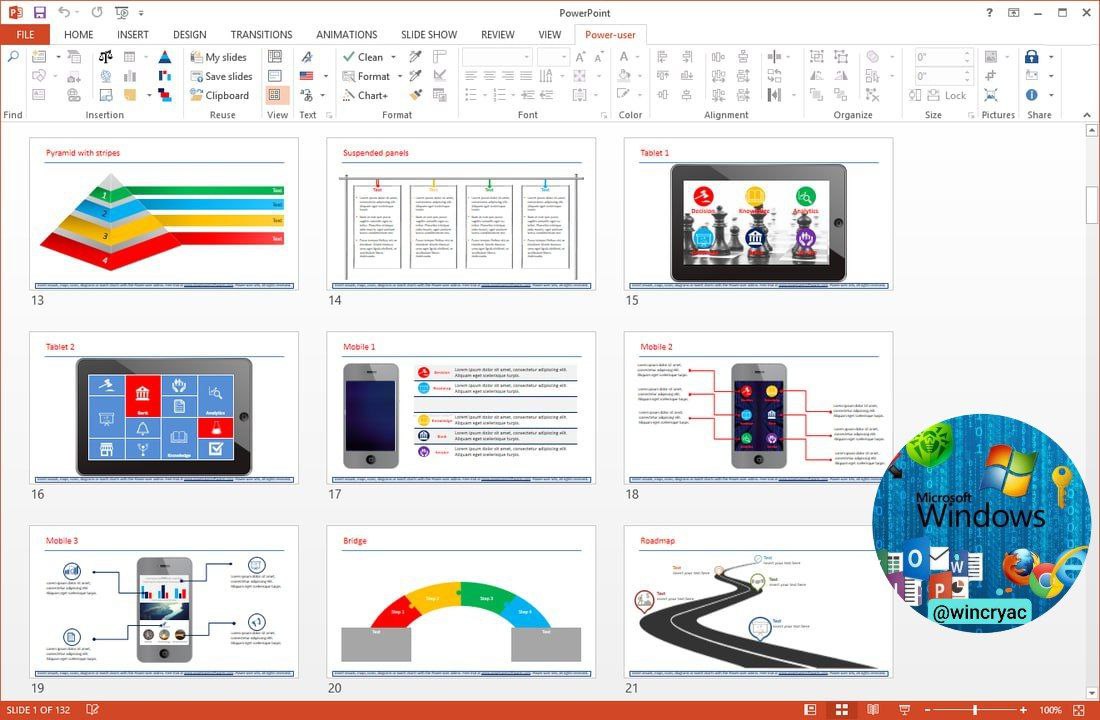Open the font name combo box
This screenshot has height=720, width=1100.
(497, 57)
